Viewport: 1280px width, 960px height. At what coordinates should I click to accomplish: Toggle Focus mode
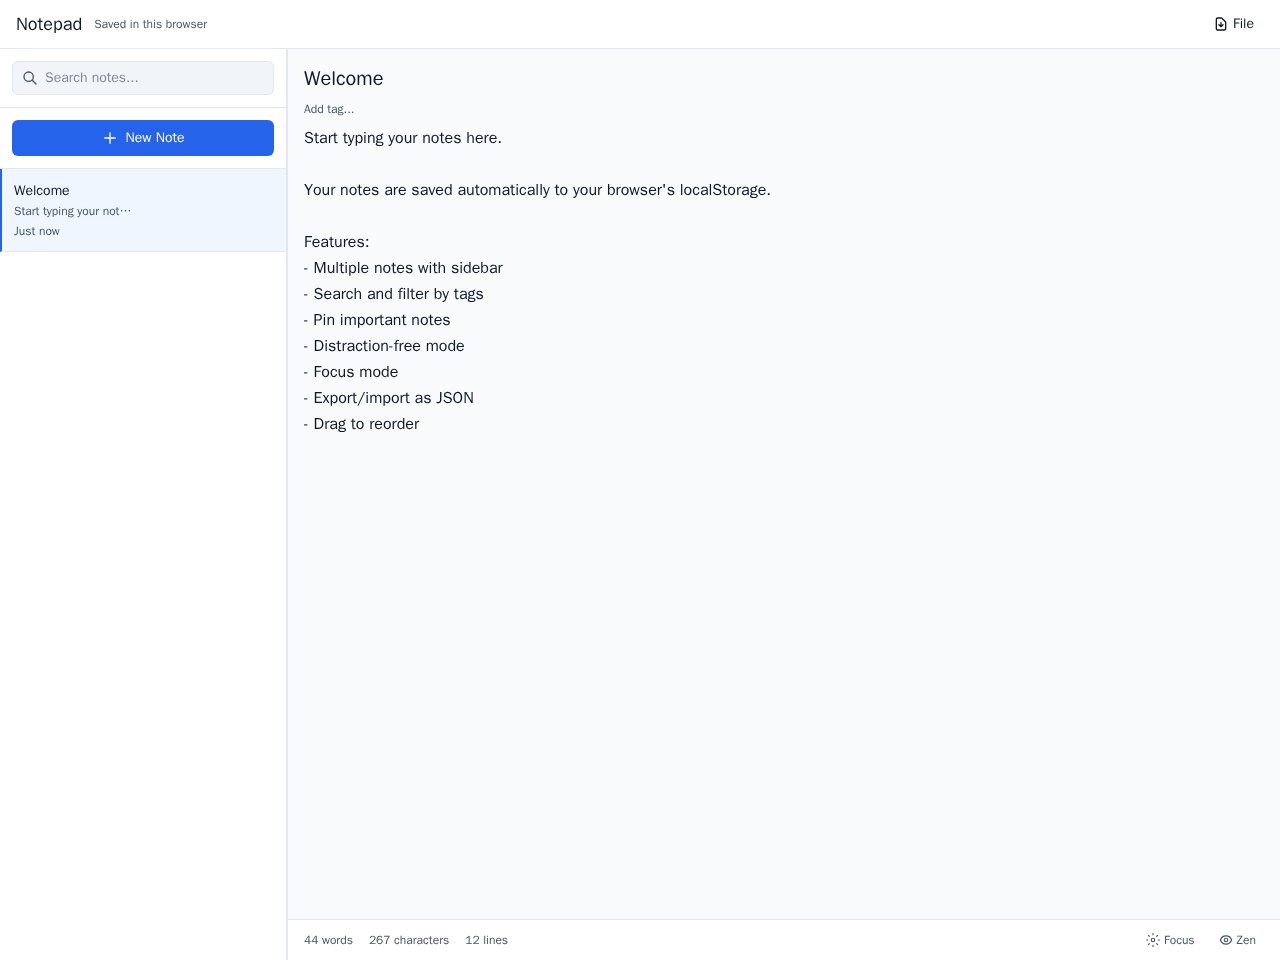1170,940
